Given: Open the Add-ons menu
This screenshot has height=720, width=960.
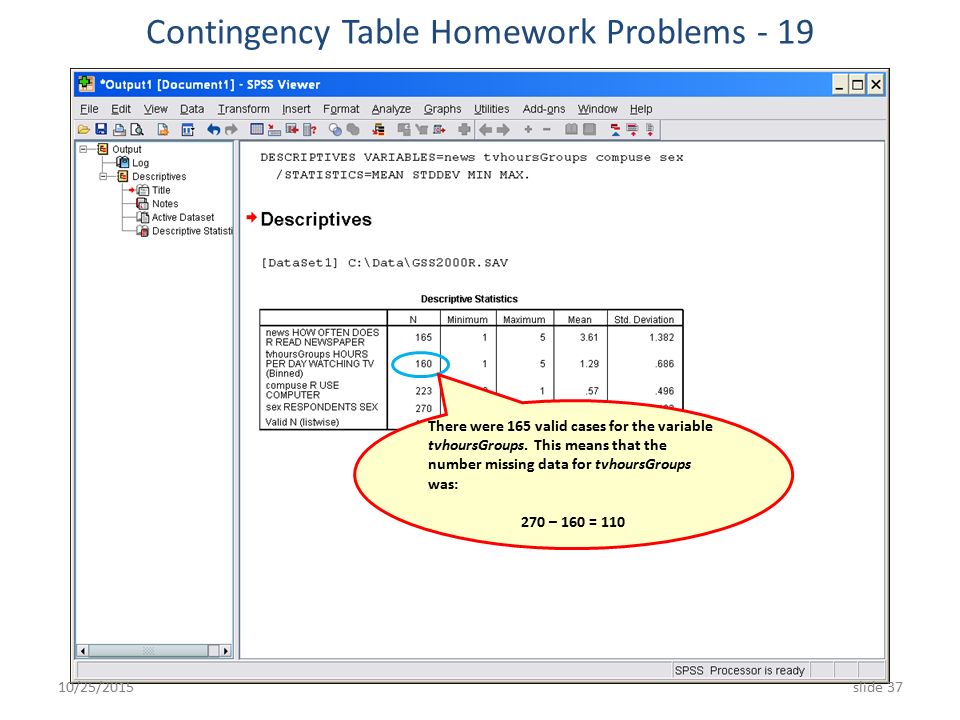Looking at the screenshot, I should (544, 109).
